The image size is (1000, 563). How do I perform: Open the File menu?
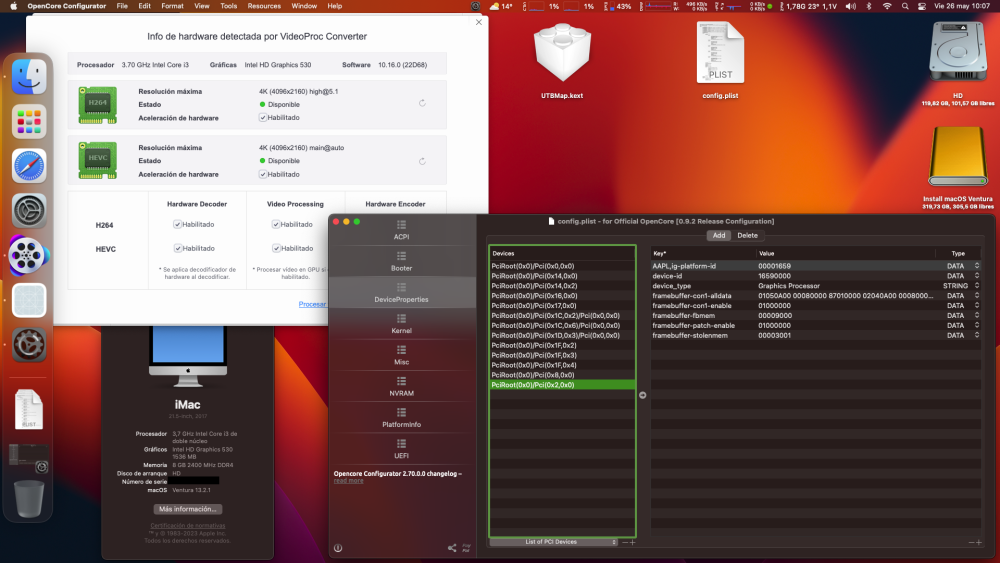(122, 6)
